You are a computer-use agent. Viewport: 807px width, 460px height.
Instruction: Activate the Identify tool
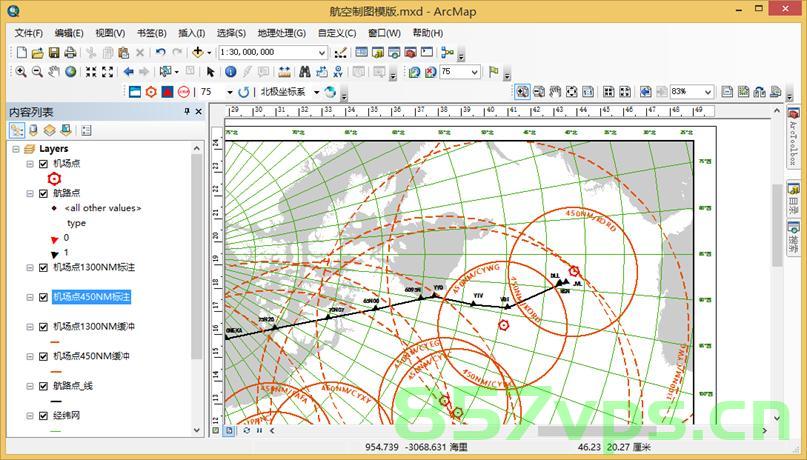pos(231,72)
